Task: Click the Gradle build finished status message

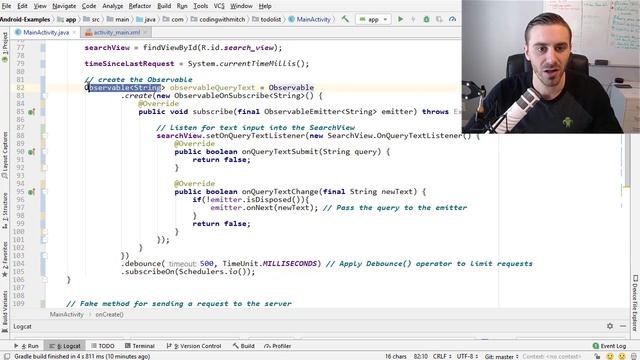Action: 82,356
